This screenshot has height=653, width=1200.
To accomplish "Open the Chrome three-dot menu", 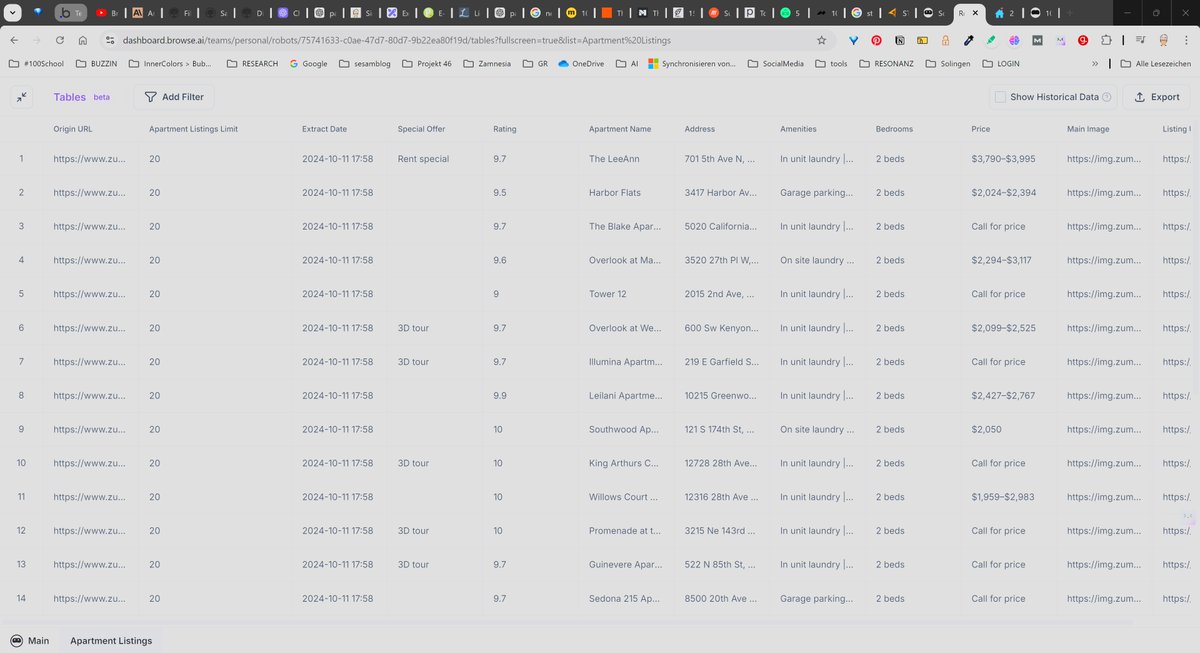I will 1186,40.
